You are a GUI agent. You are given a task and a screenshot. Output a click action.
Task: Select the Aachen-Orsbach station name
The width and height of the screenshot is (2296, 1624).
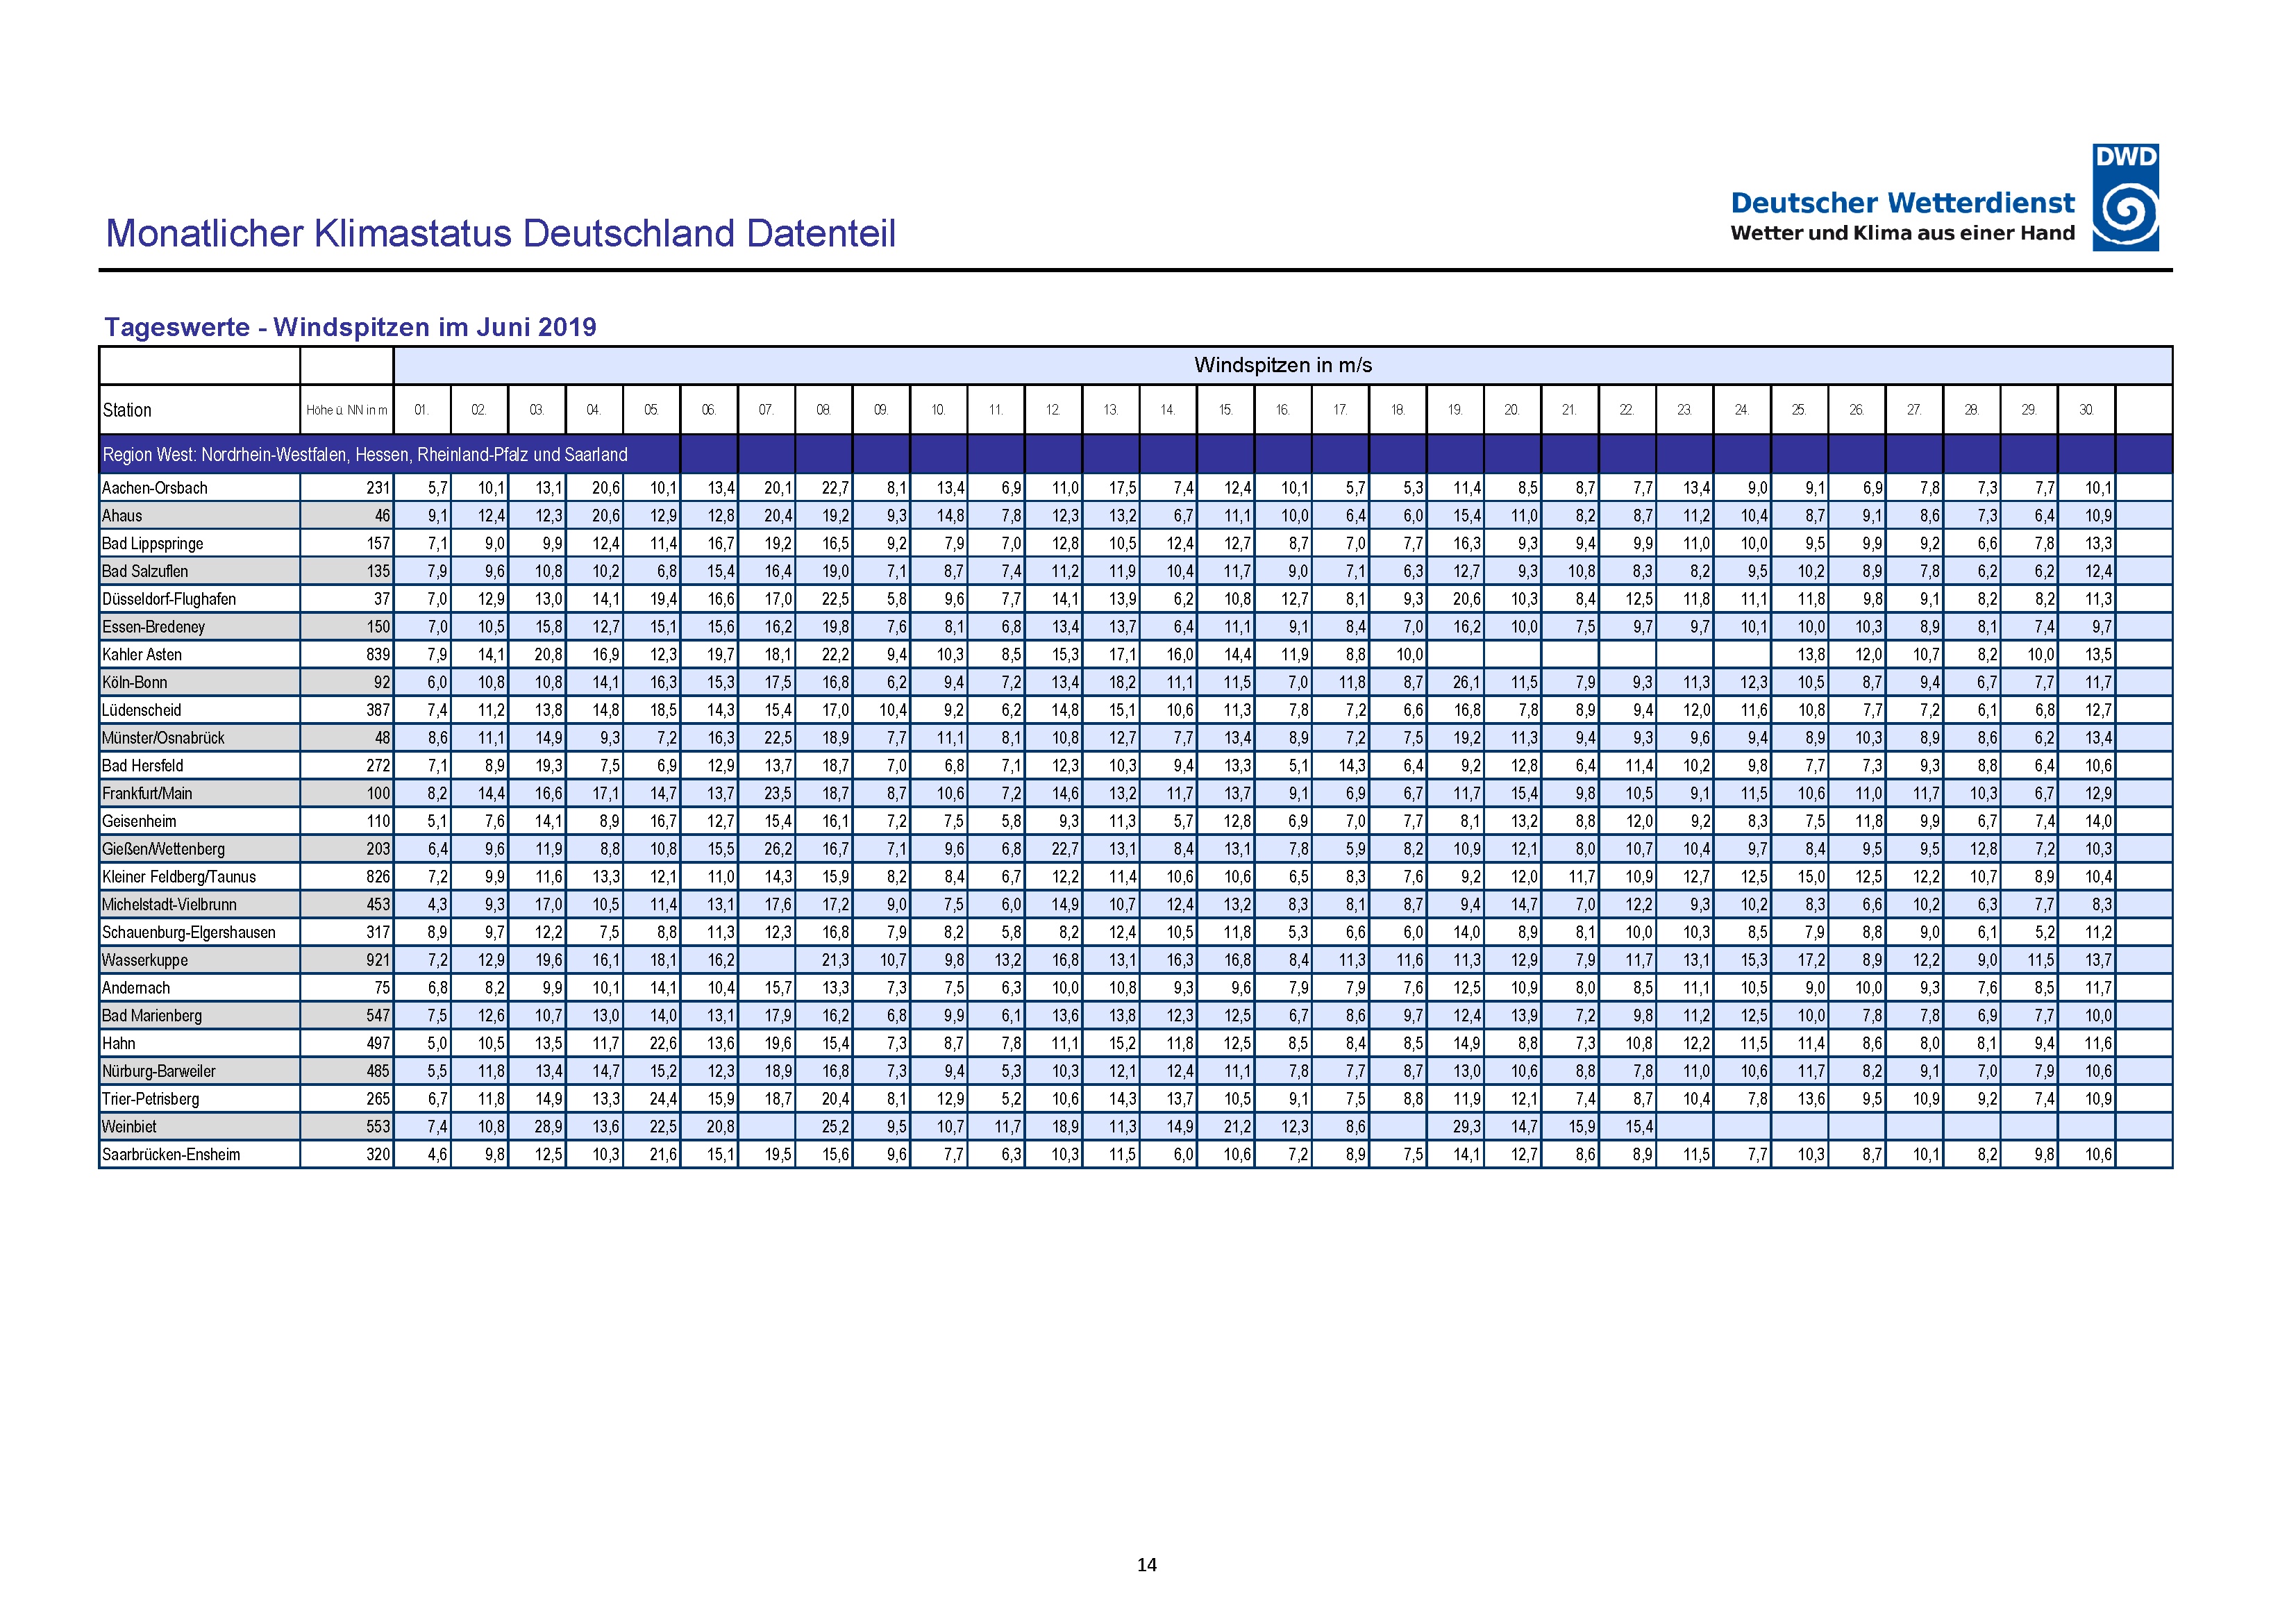pos(155,488)
